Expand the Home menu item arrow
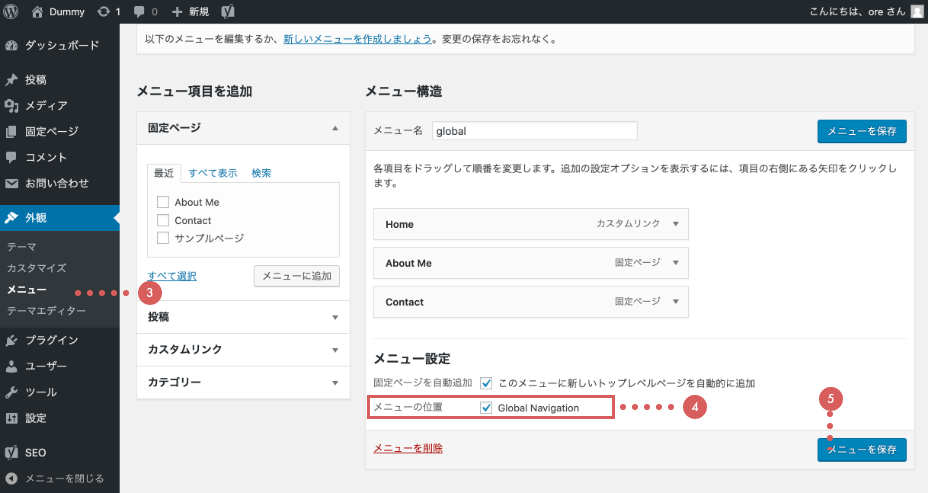This screenshot has height=493, width=928. click(676, 225)
